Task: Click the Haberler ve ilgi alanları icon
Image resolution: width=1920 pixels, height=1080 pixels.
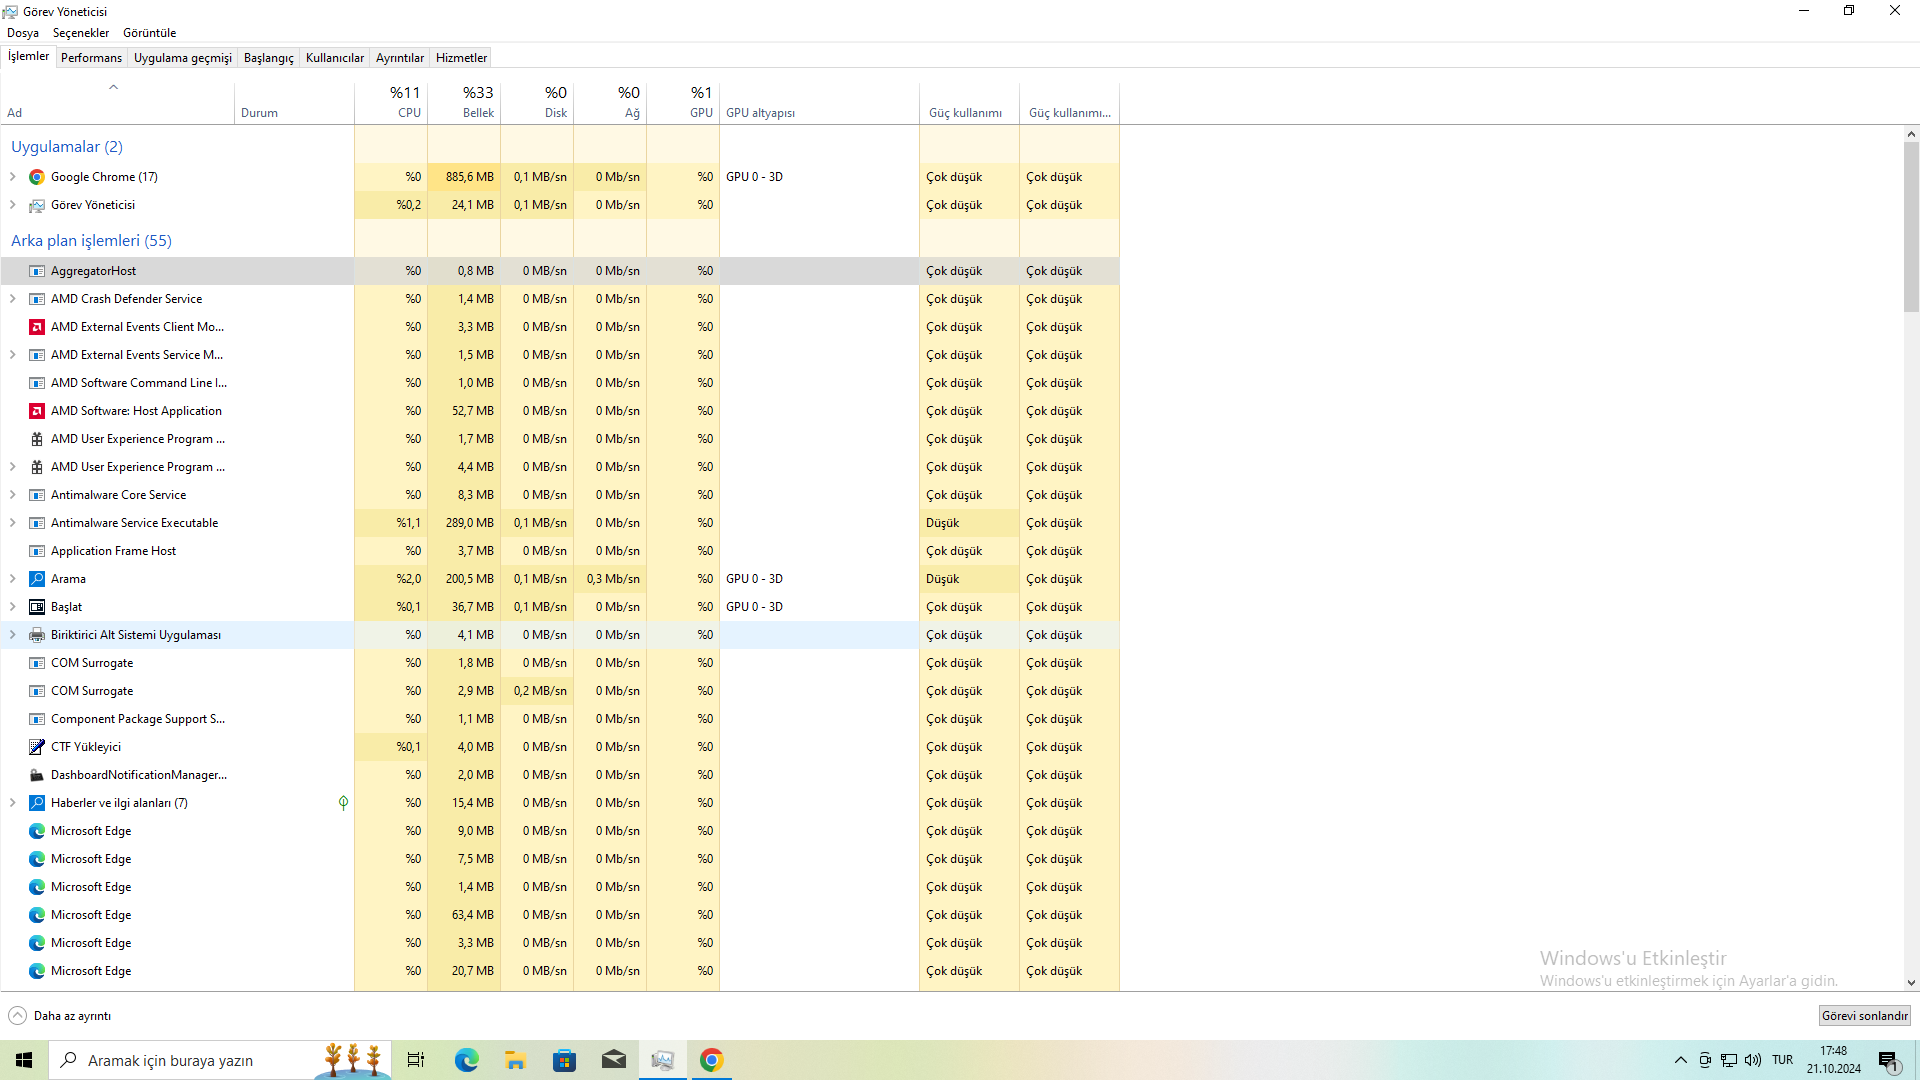Action: point(37,803)
